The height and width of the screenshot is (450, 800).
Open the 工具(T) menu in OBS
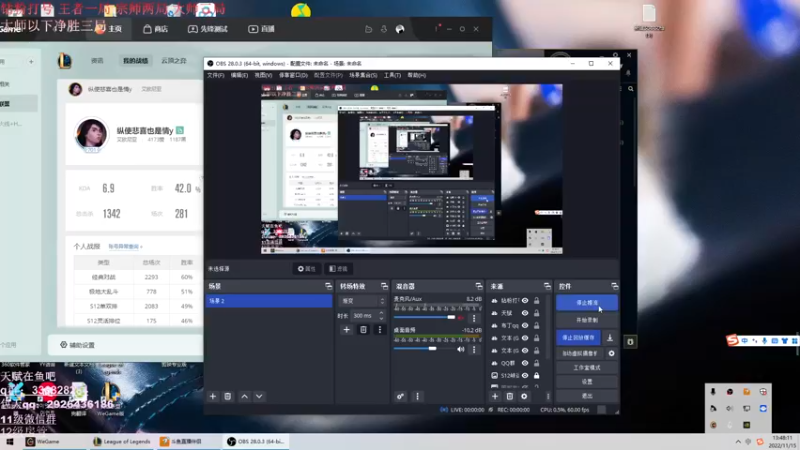coord(392,75)
